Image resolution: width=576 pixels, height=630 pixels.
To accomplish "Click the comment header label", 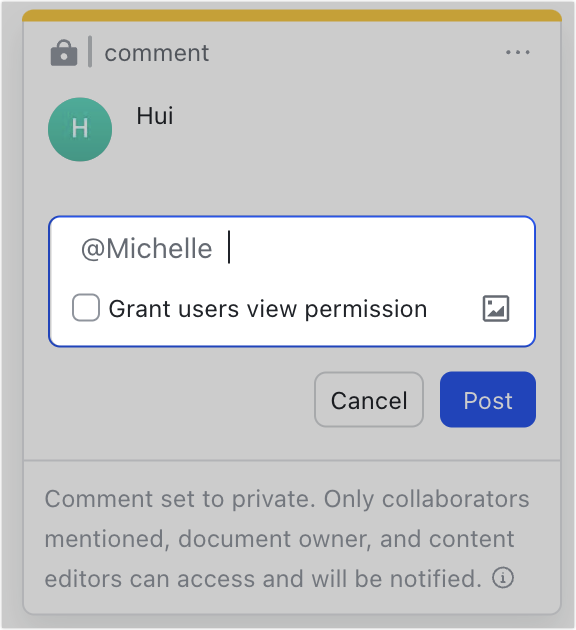I will pos(157,53).
